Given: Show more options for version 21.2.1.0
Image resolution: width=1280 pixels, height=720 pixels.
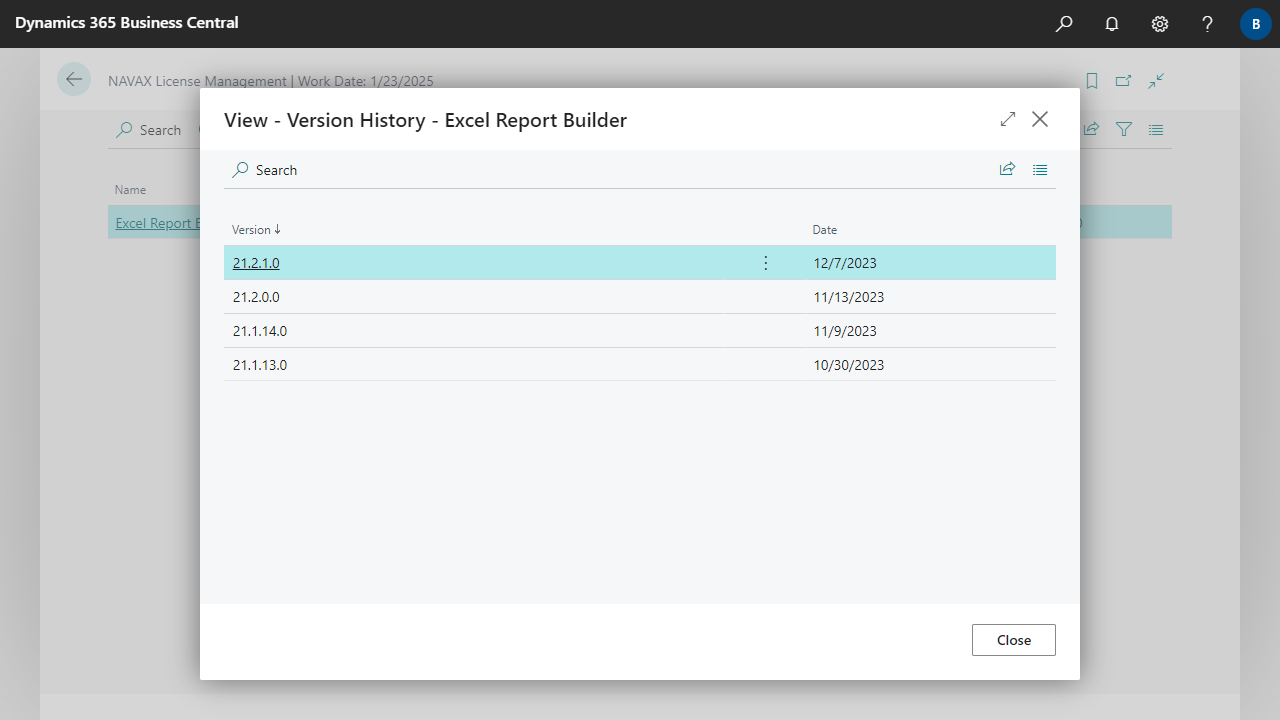Looking at the screenshot, I should tap(766, 263).
